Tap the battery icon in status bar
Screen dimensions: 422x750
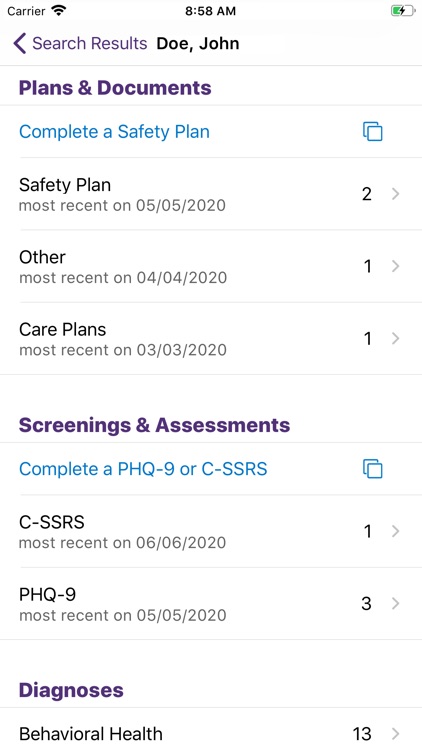(403, 11)
